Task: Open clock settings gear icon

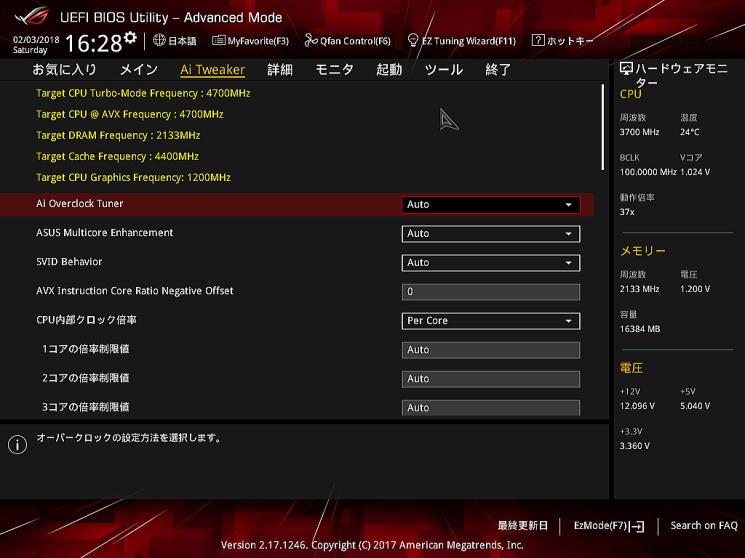Action: pos(130,38)
